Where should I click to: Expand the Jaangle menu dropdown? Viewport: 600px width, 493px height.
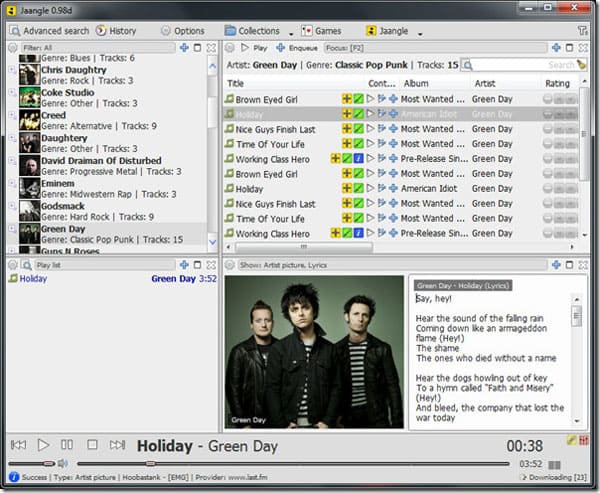click(x=420, y=32)
